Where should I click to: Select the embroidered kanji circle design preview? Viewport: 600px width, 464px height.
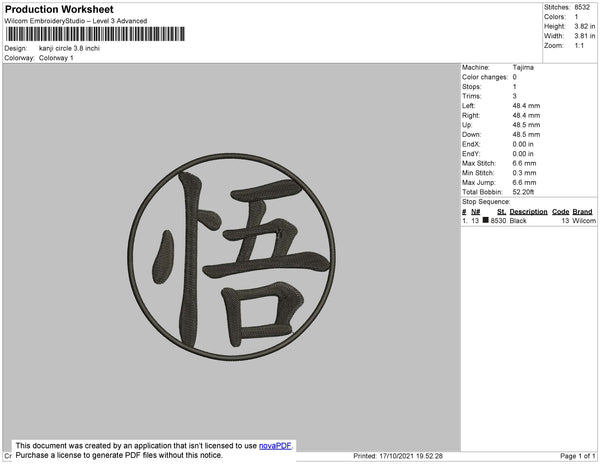(232, 257)
